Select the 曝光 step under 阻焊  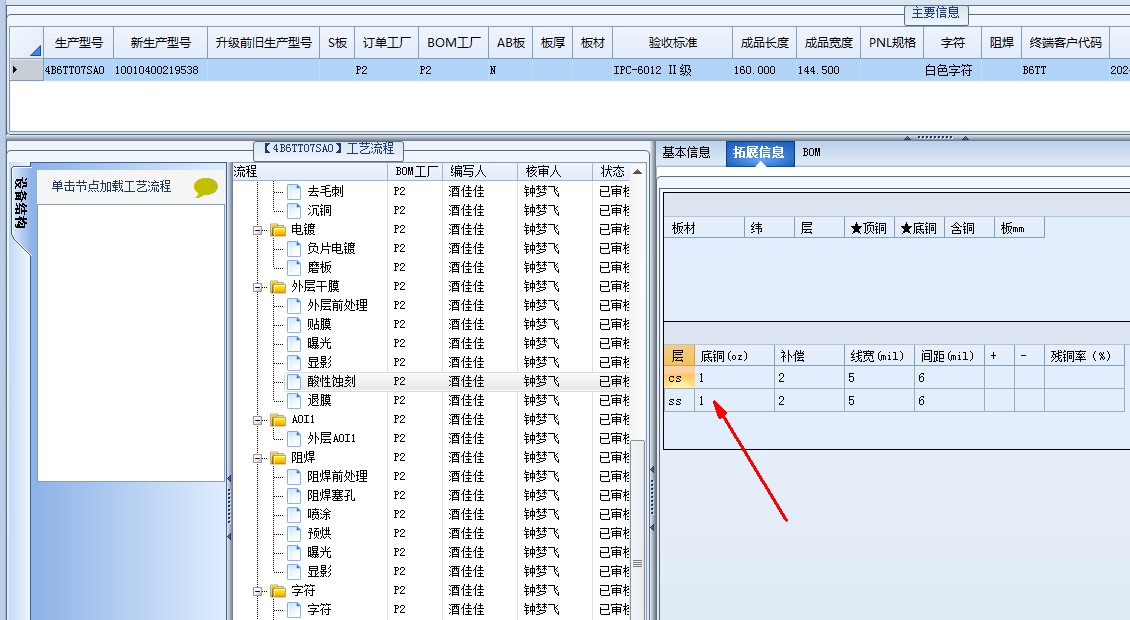(319, 552)
